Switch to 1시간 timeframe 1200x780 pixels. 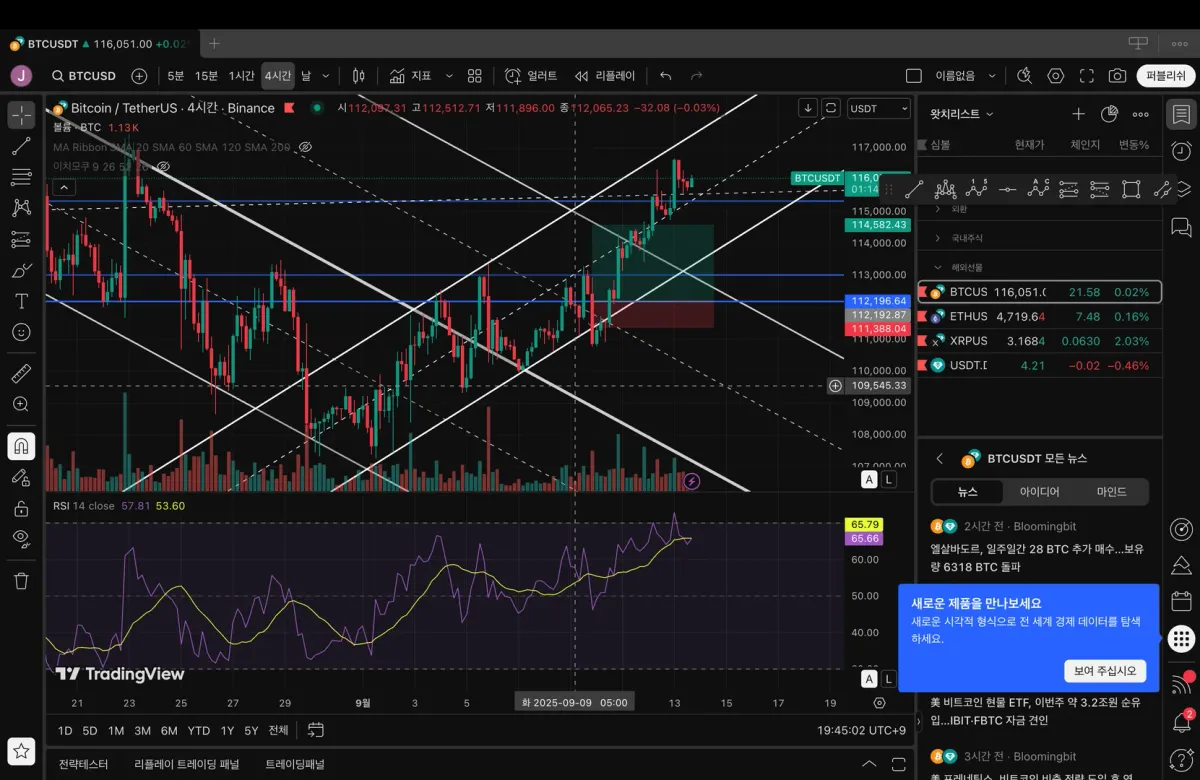tap(241, 76)
